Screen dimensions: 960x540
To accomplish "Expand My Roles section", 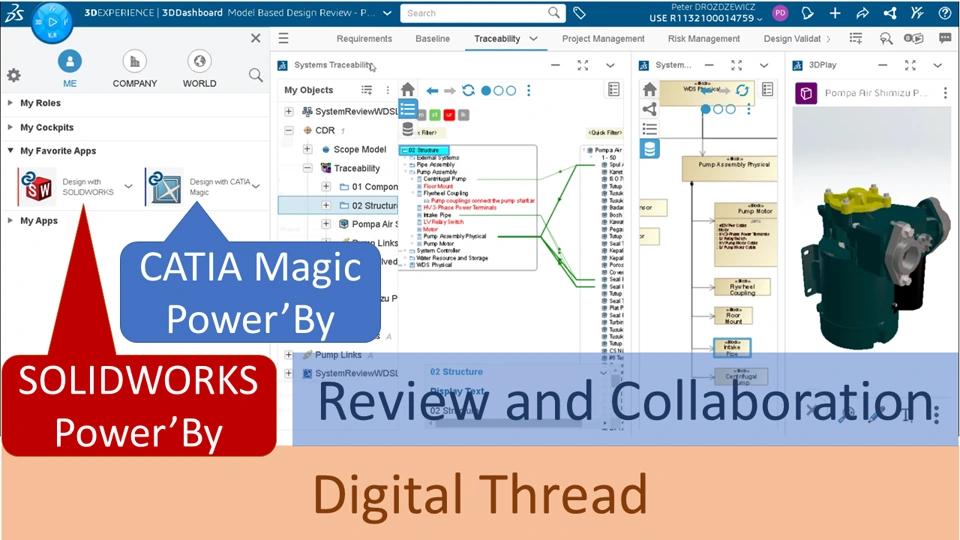I will (10, 103).
